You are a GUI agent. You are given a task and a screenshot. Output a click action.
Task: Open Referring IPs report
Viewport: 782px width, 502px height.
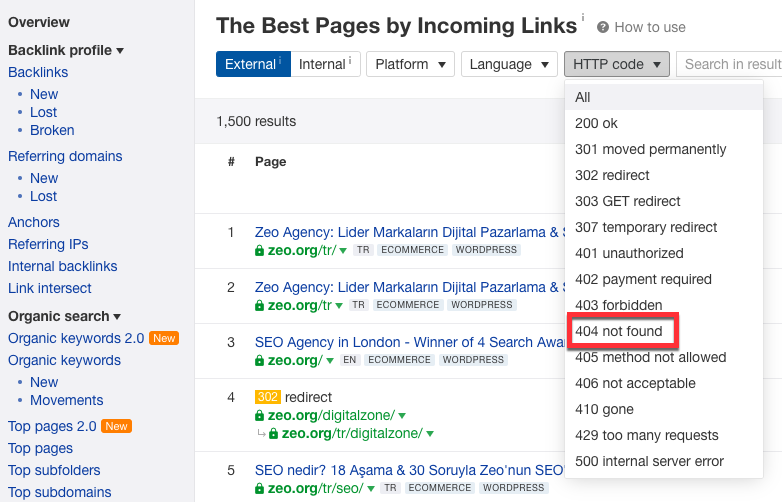48,244
